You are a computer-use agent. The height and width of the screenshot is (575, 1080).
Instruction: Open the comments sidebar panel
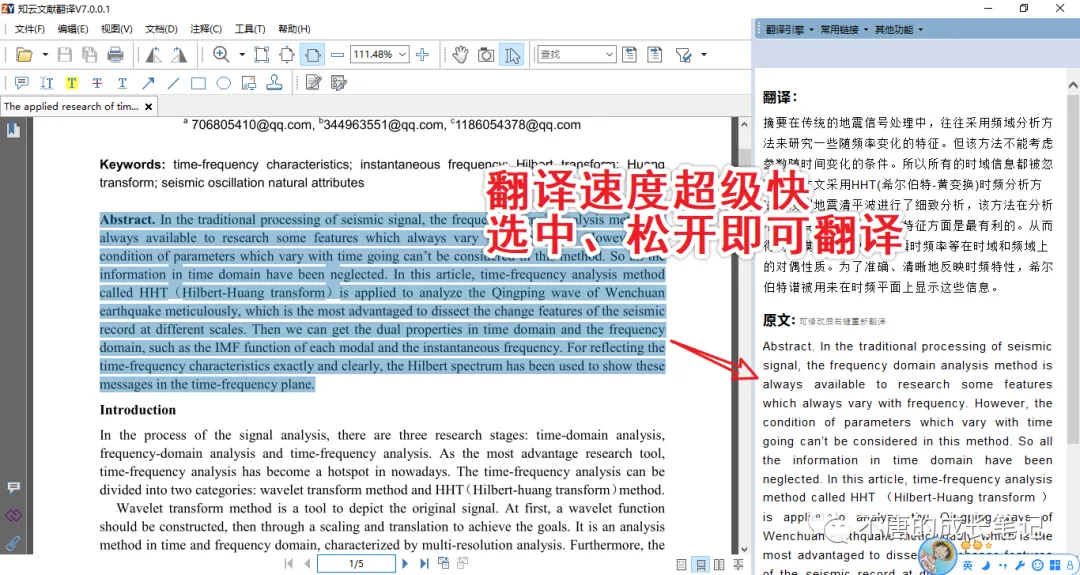click(x=13, y=488)
